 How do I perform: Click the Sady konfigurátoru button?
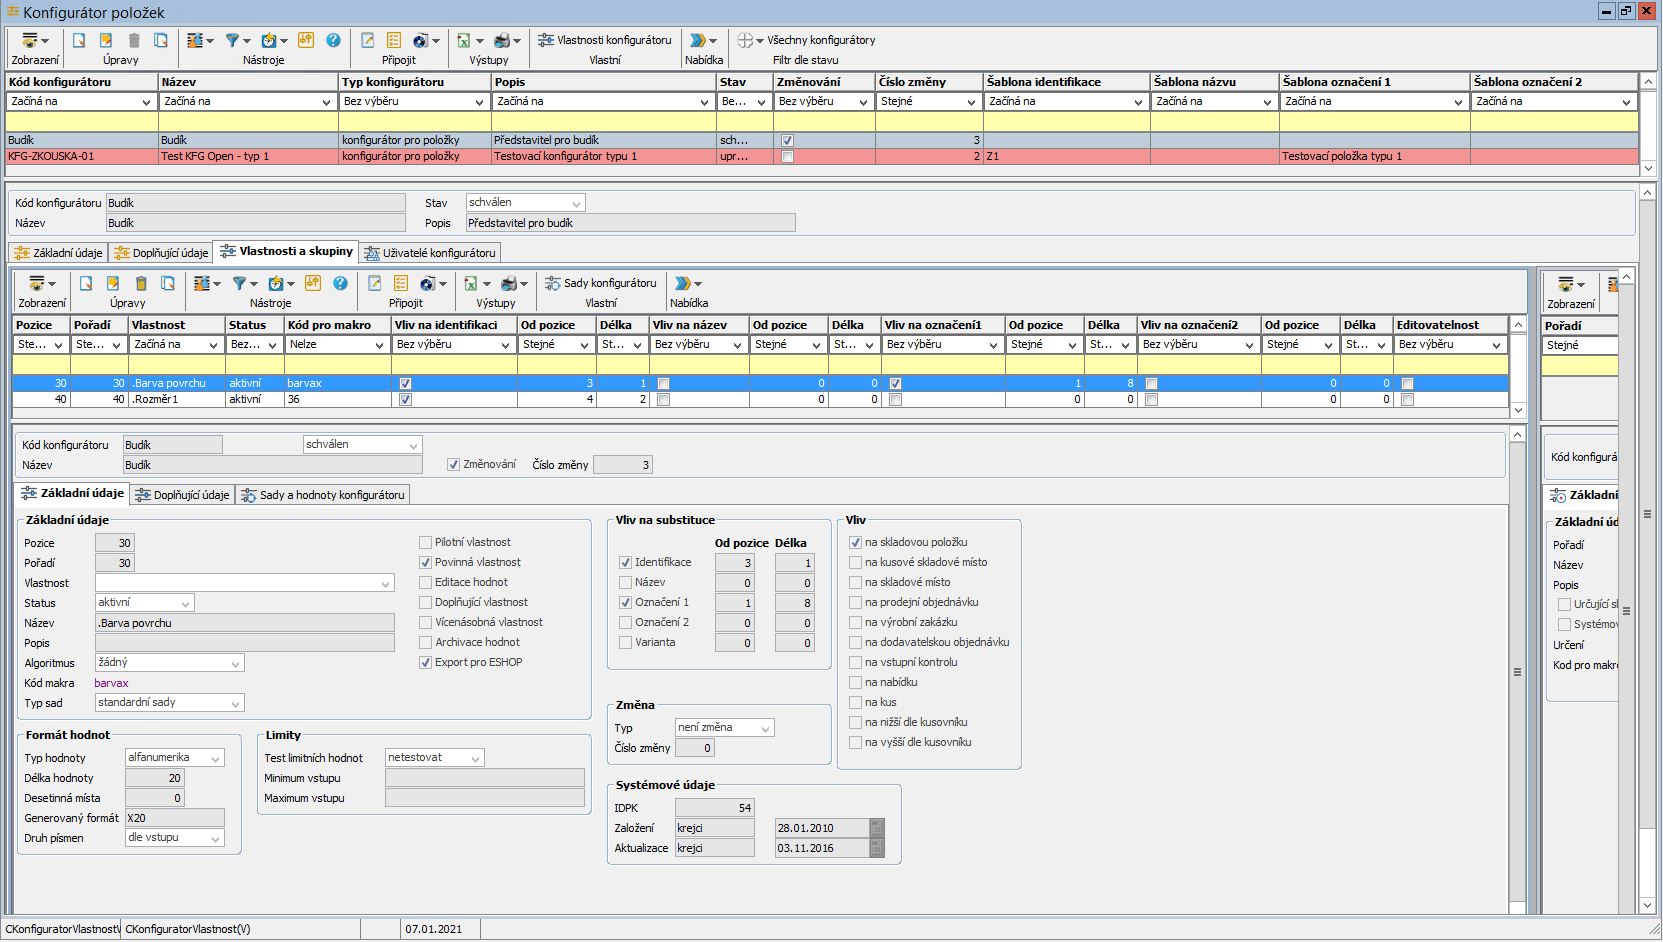[600, 283]
